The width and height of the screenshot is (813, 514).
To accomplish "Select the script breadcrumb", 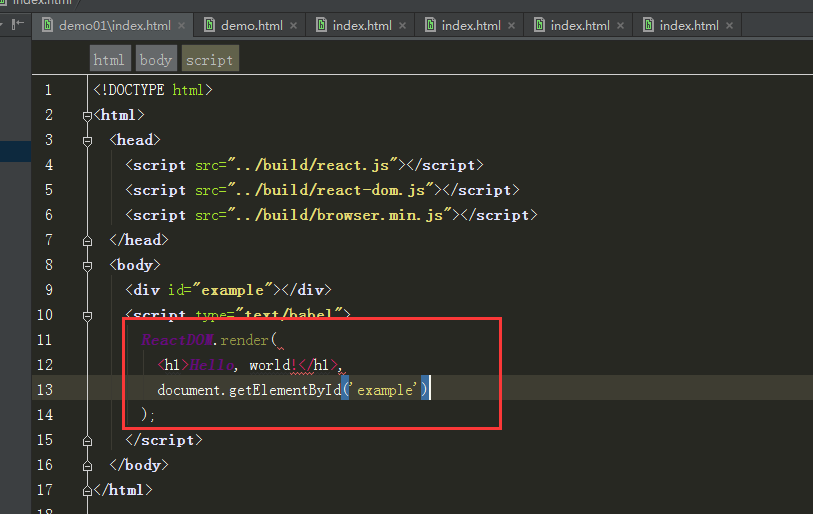I will tap(210, 60).
